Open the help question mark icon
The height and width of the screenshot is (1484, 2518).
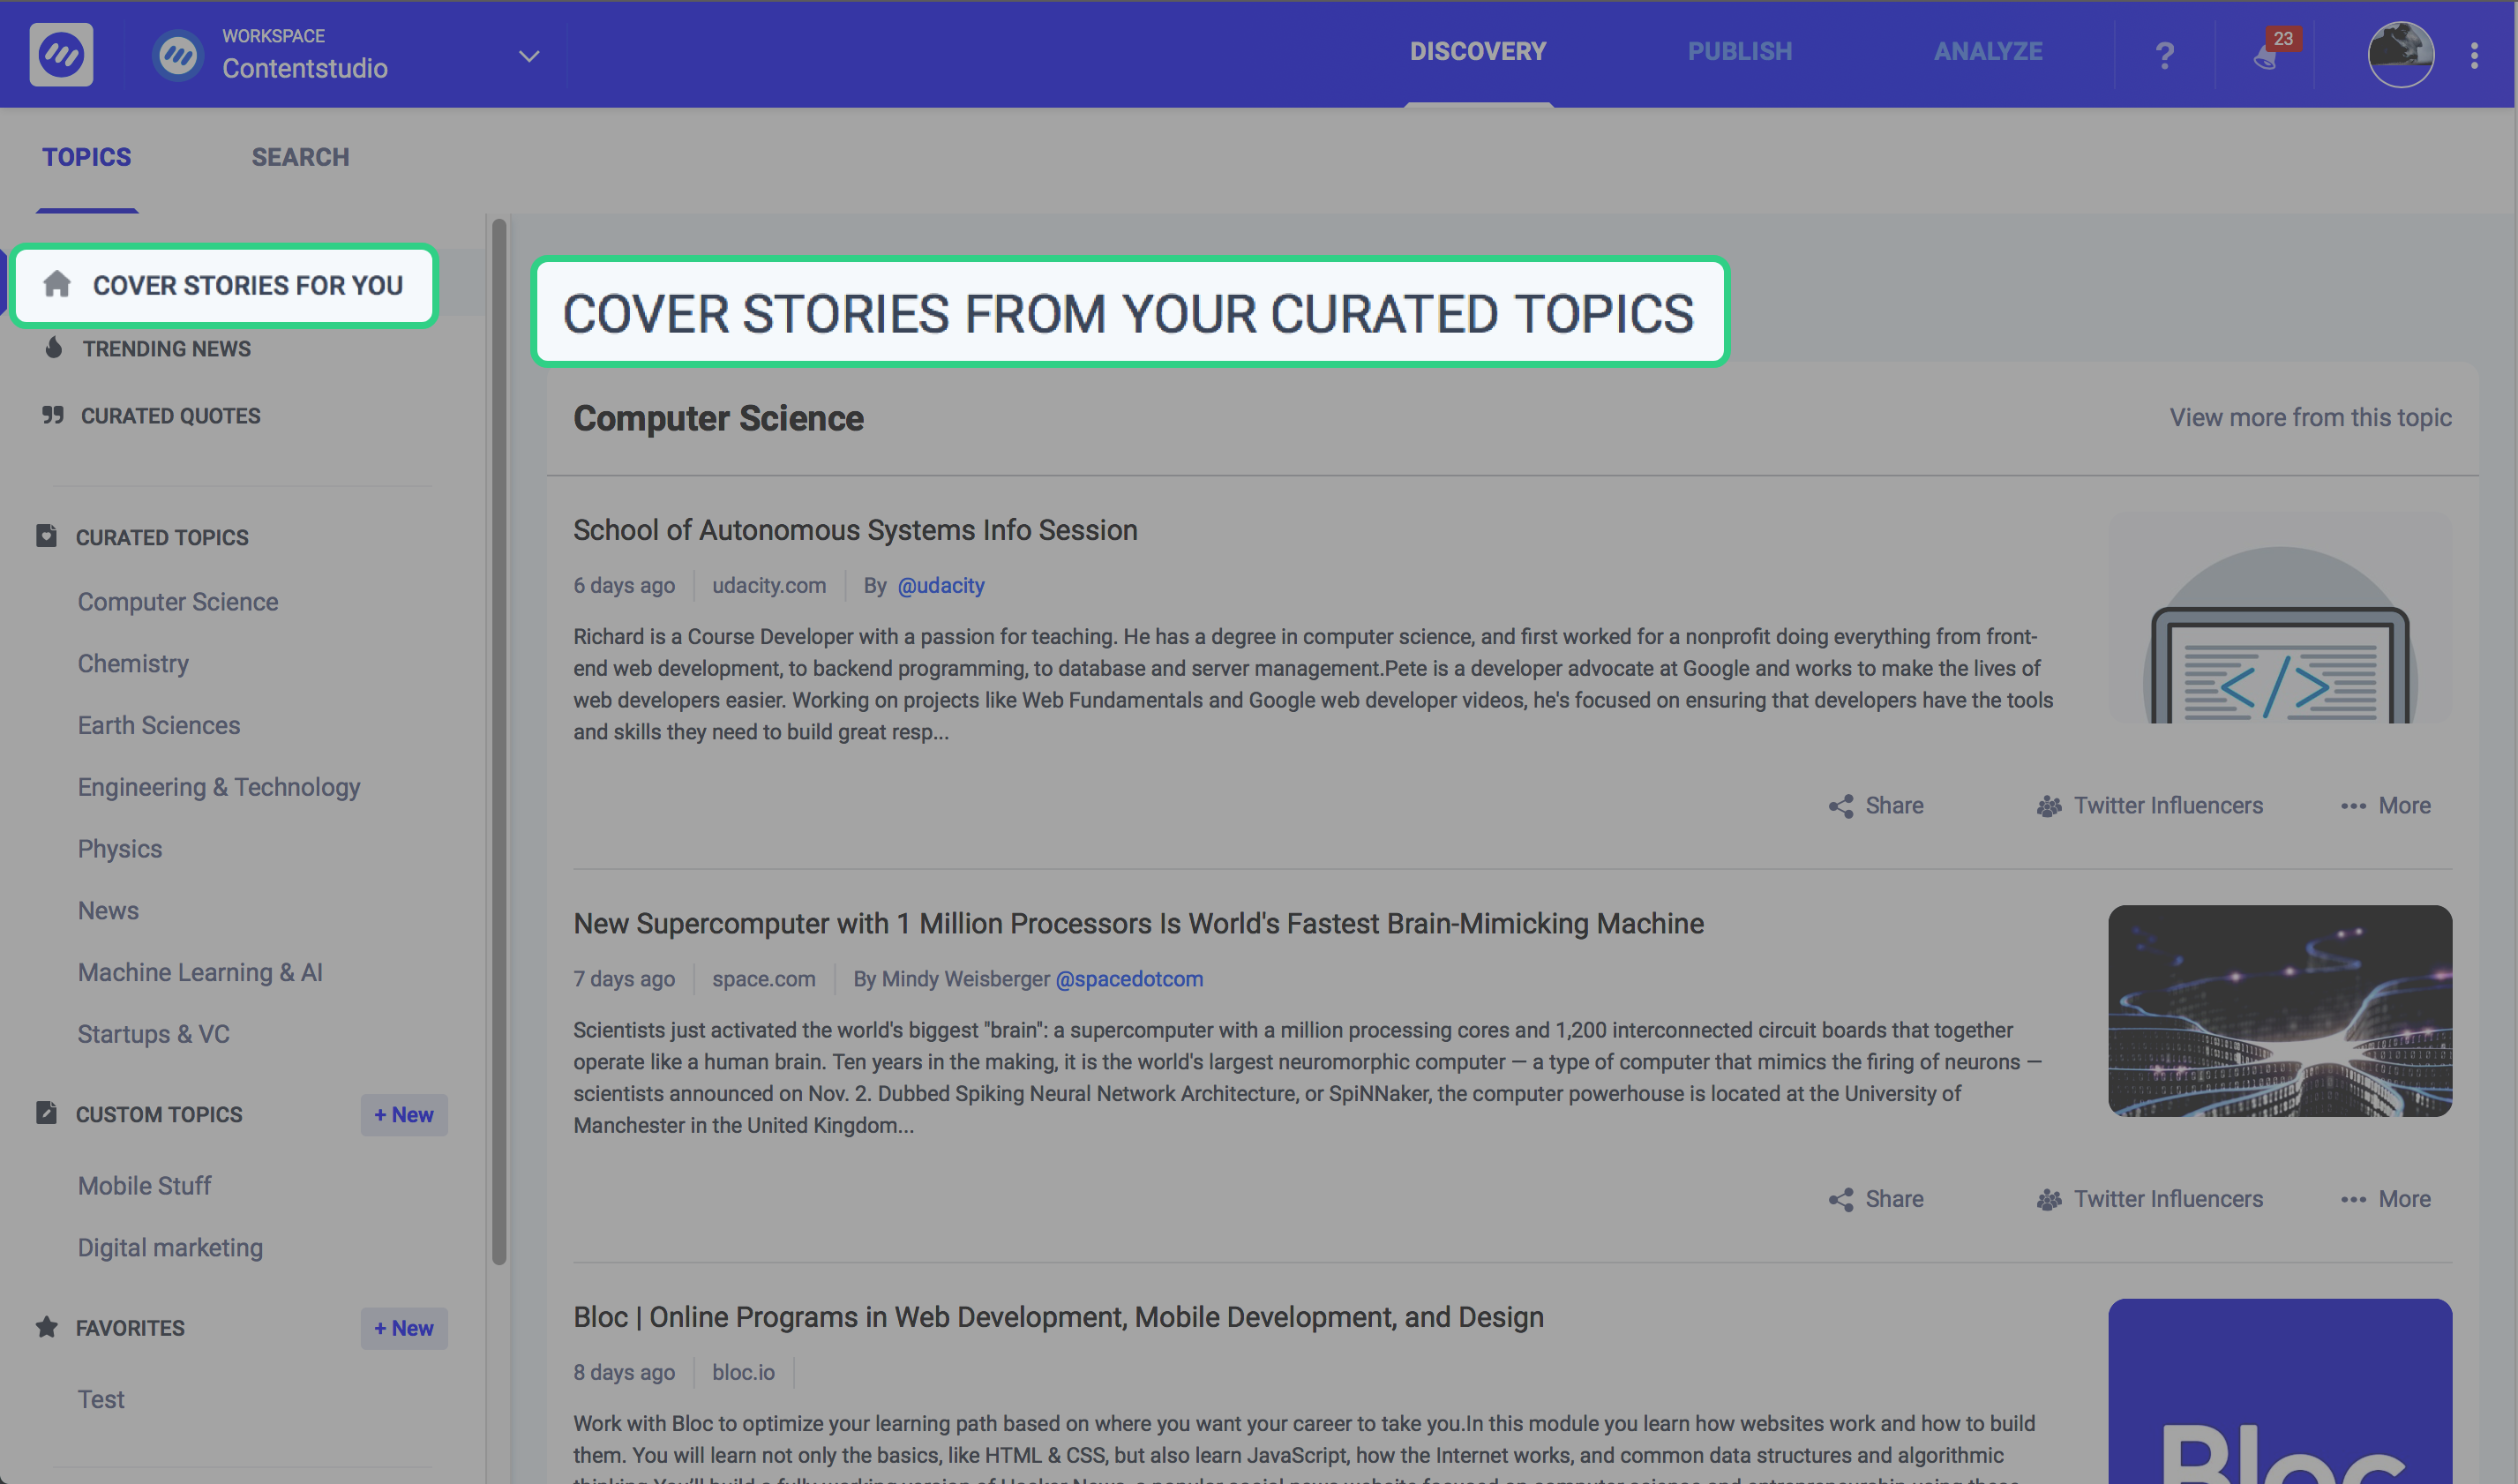tap(2164, 55)
